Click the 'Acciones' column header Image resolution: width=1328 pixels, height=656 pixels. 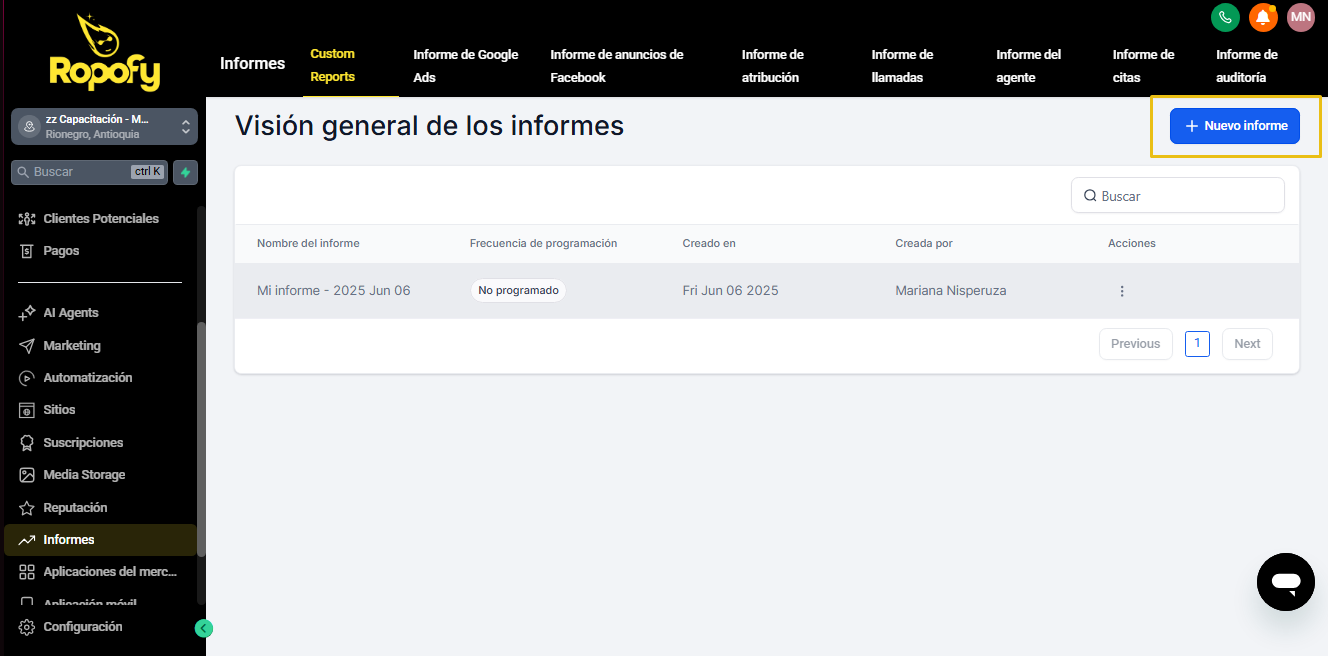(x=1132, y=243)
